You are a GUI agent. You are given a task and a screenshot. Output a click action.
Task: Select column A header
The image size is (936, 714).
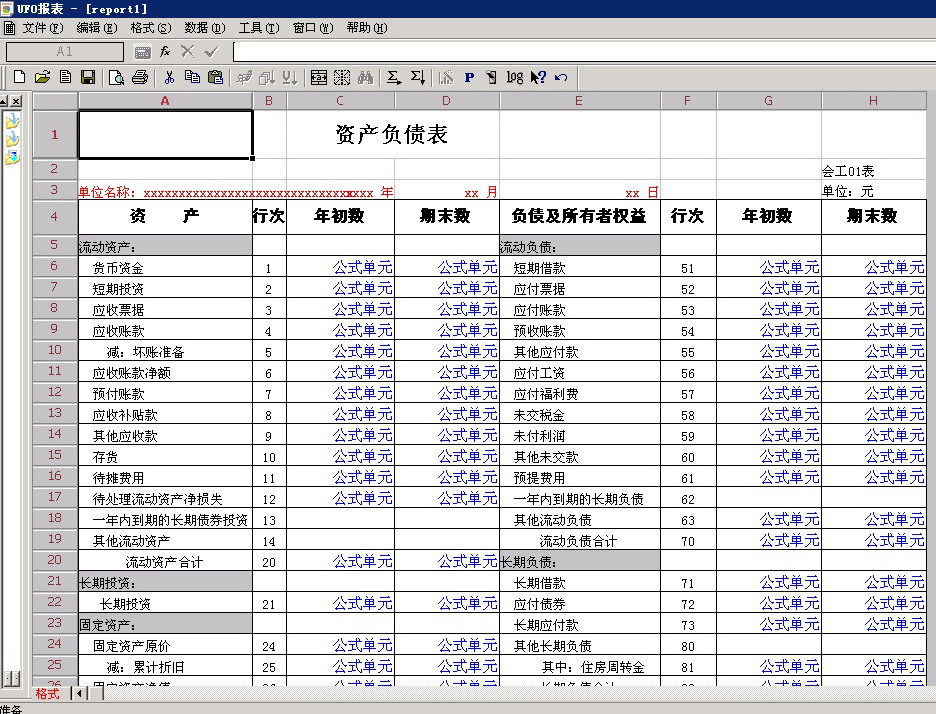pyautogui.click(x=165, y=101)
